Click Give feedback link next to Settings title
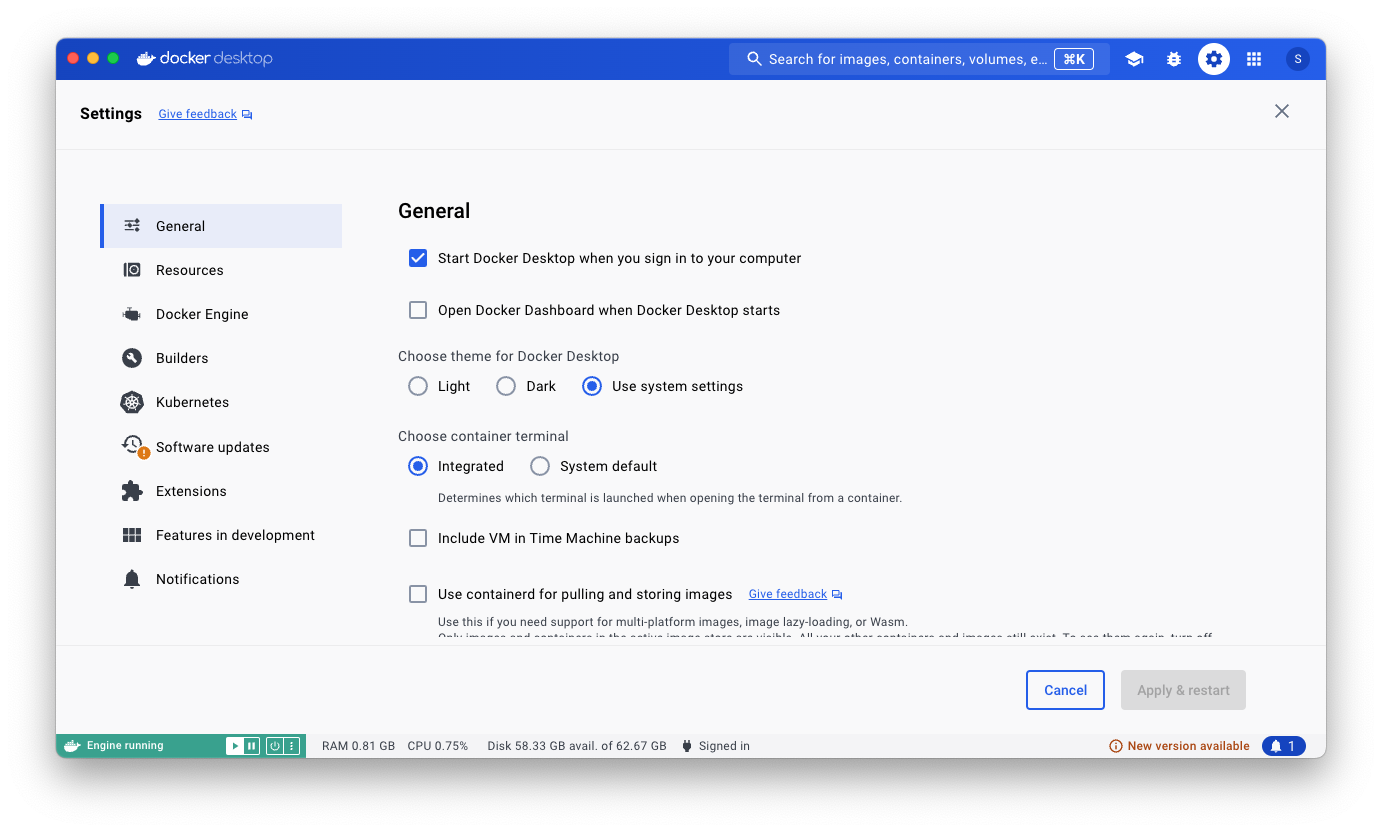 click(x=198, y=114)
